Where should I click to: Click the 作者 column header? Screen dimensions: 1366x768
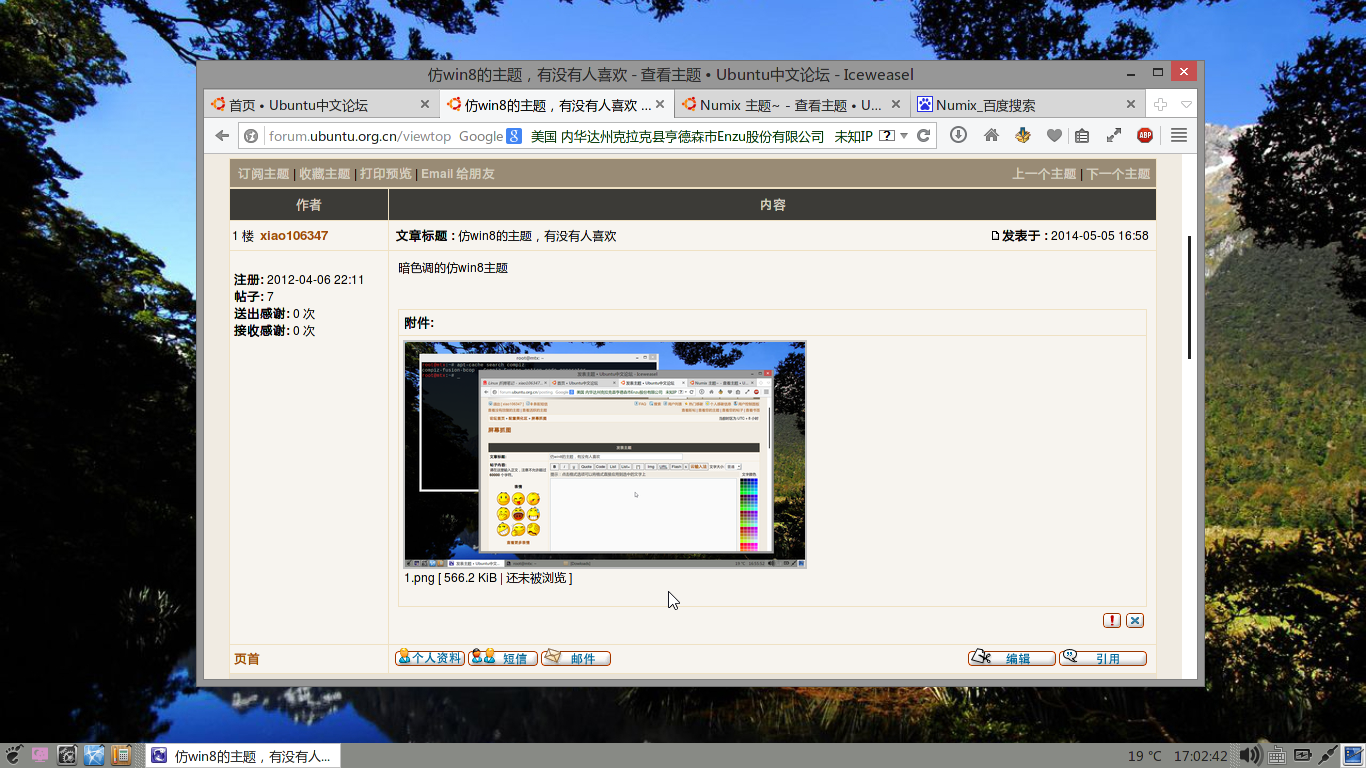(309, 205)
